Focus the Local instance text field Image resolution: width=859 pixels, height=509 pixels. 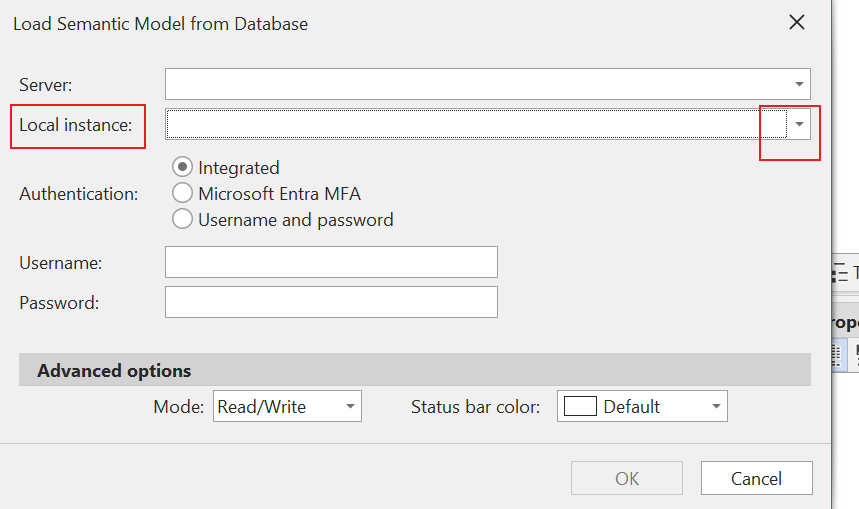[x=476, y=124]
